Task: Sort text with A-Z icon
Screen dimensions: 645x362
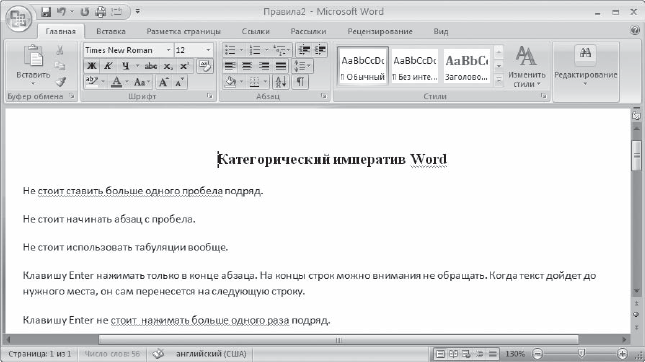Action: (x=281, y=82)
